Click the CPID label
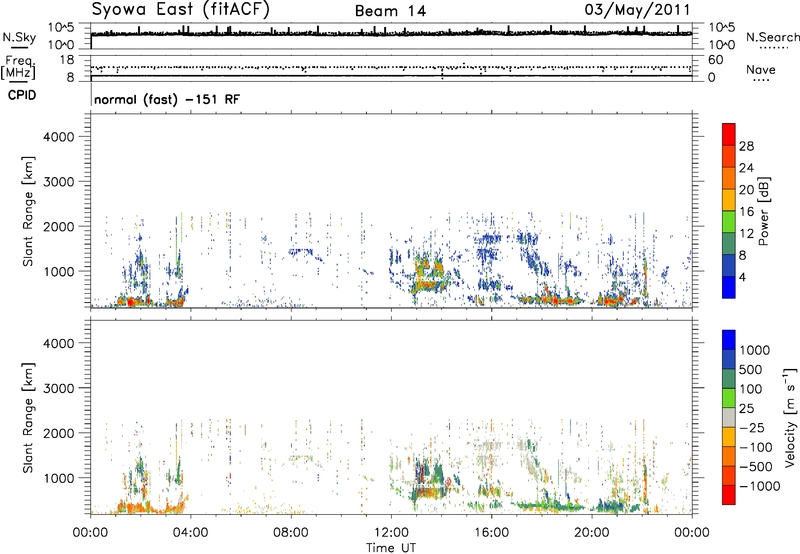The width and height of the screenshot is (800, 554). click(x=22, y=95)
